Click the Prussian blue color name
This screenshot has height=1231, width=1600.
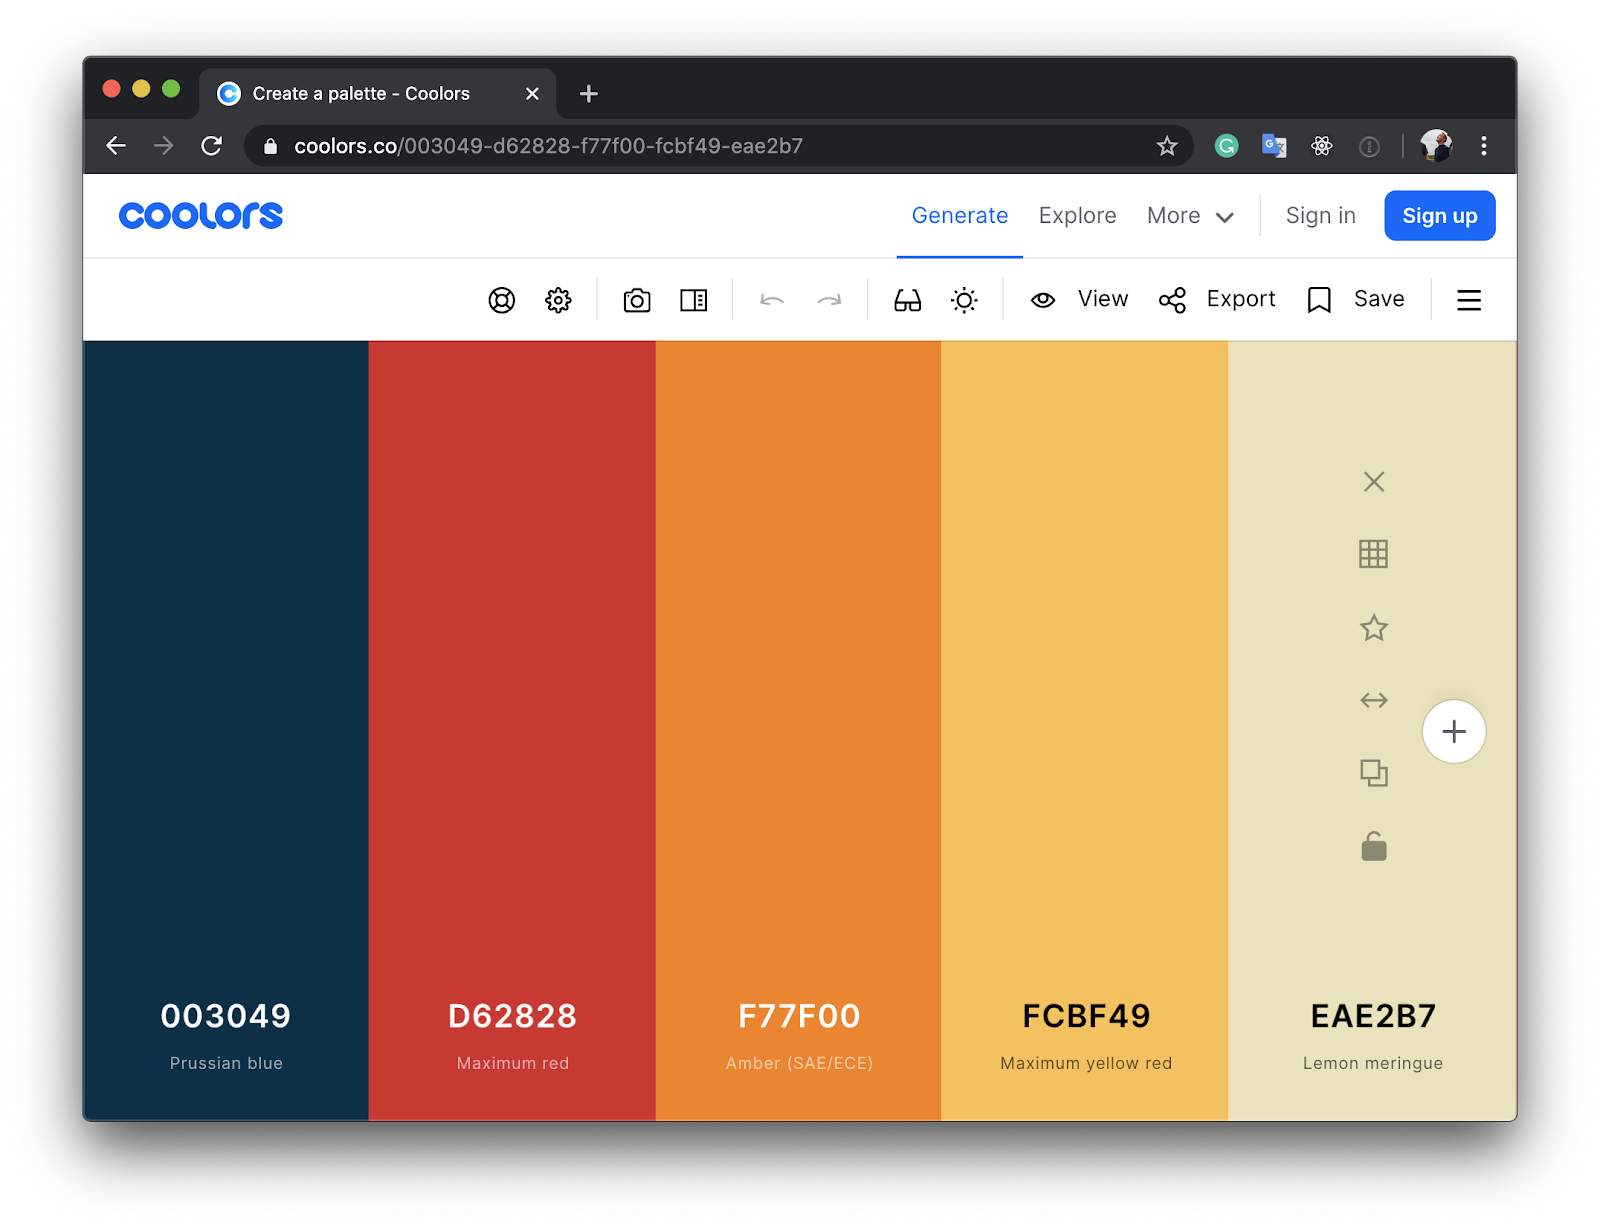tap(226, 1063)
